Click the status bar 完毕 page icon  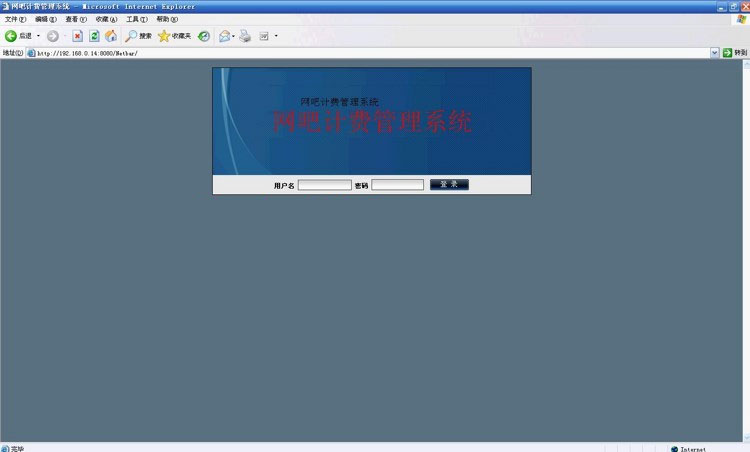point(5,449)
